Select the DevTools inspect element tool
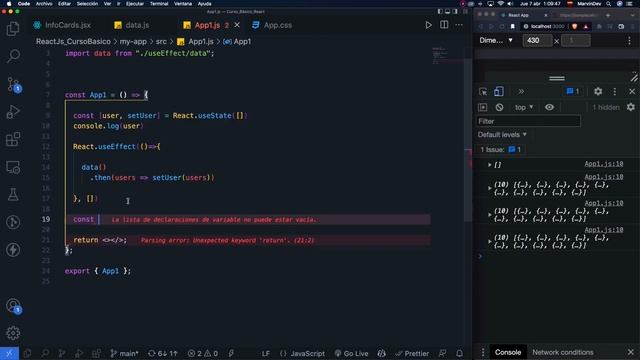This screenshot has height=360, width=640. pyautogui.click(x=483, y=91)
